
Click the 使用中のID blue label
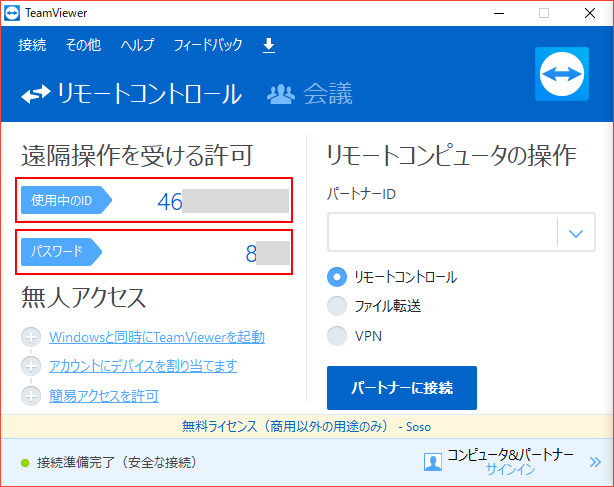coord(66,200)
